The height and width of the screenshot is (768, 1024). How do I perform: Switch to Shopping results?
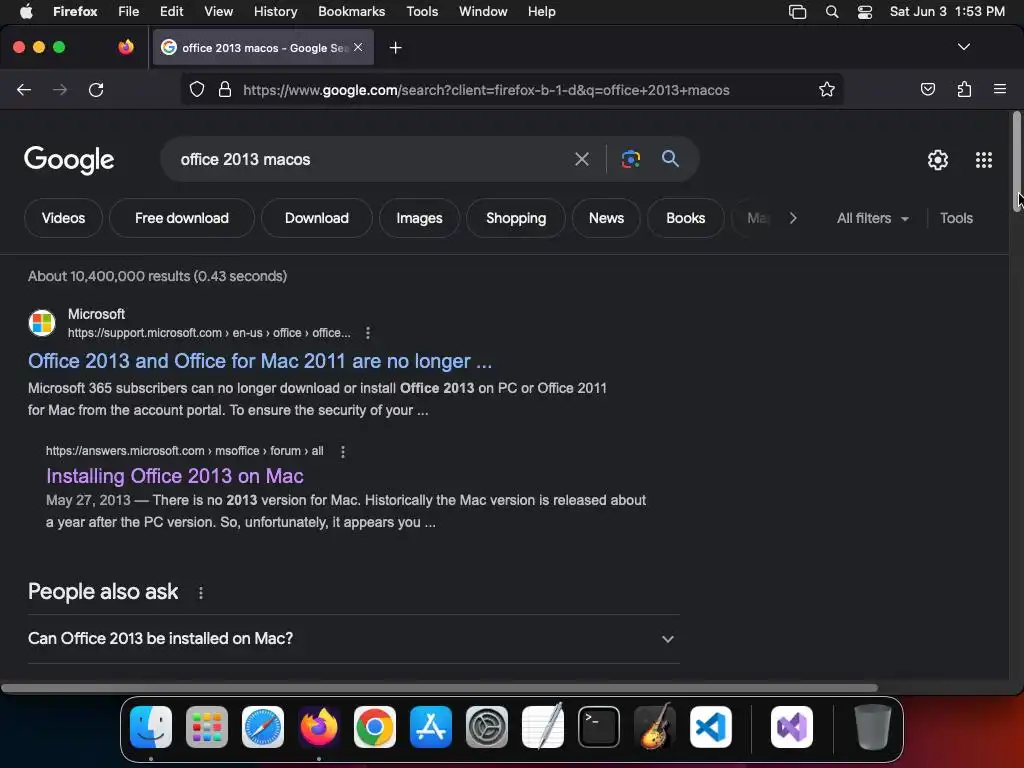(516, 218)
